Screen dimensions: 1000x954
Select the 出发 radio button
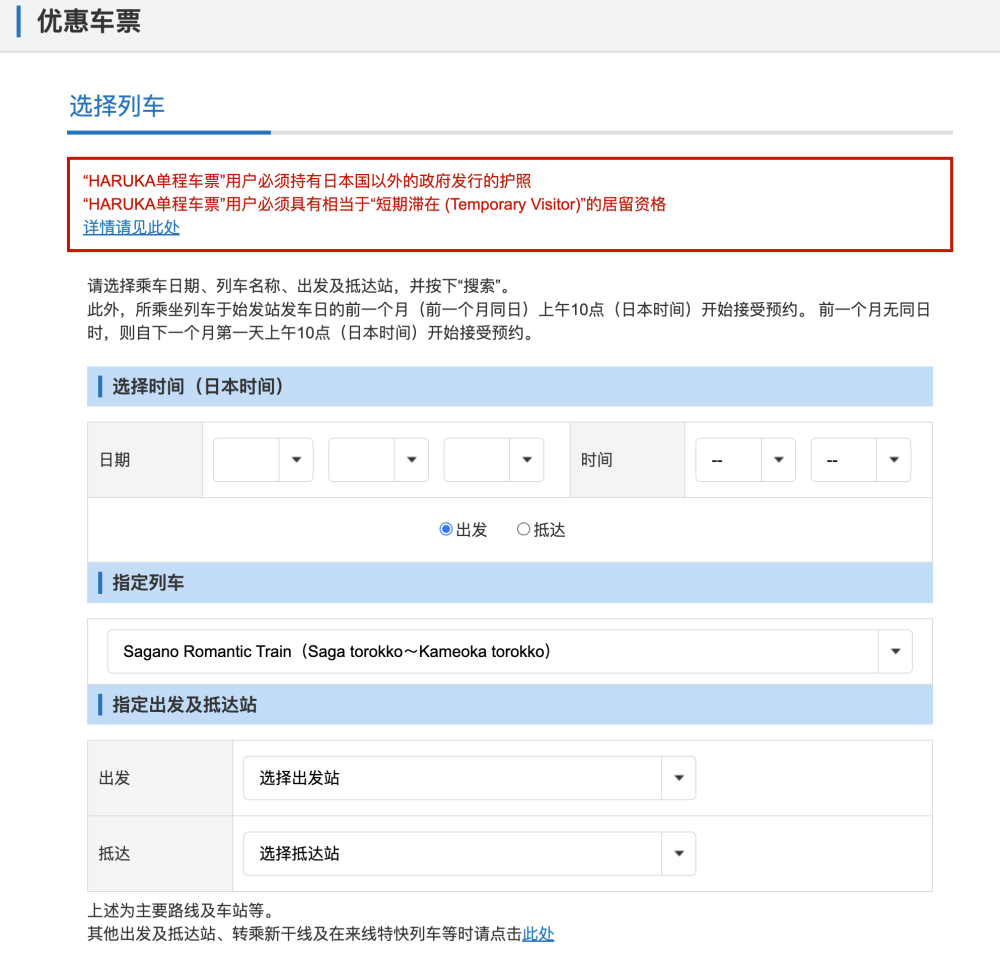445,529
